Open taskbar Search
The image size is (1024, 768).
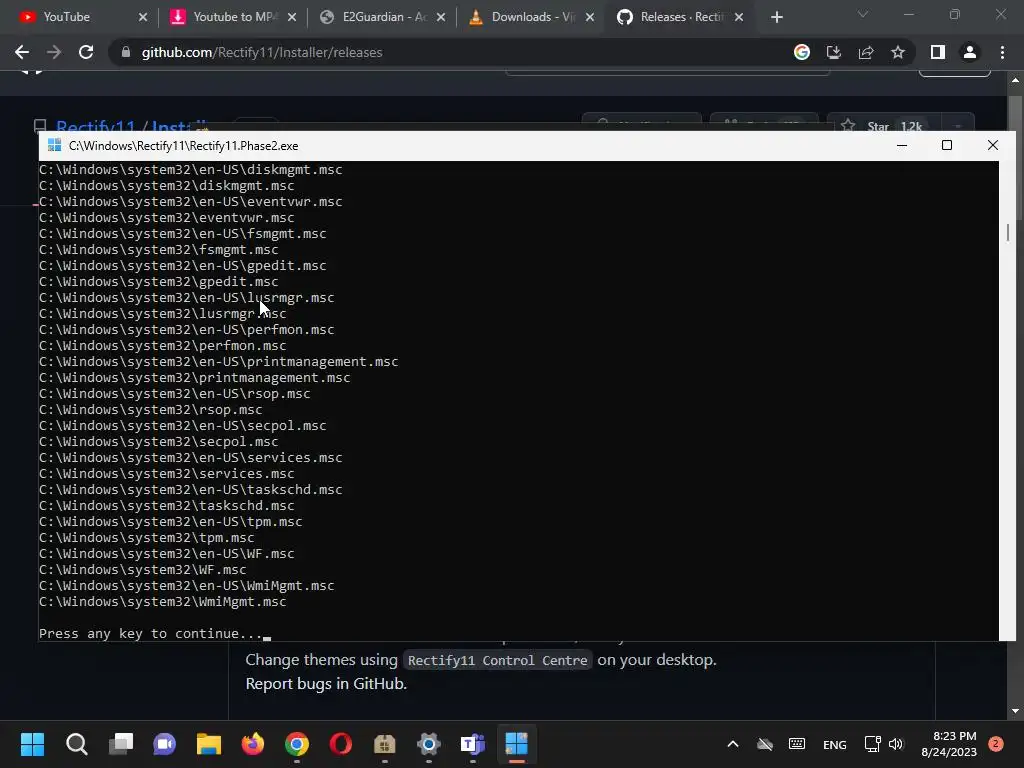pos(76,744)
